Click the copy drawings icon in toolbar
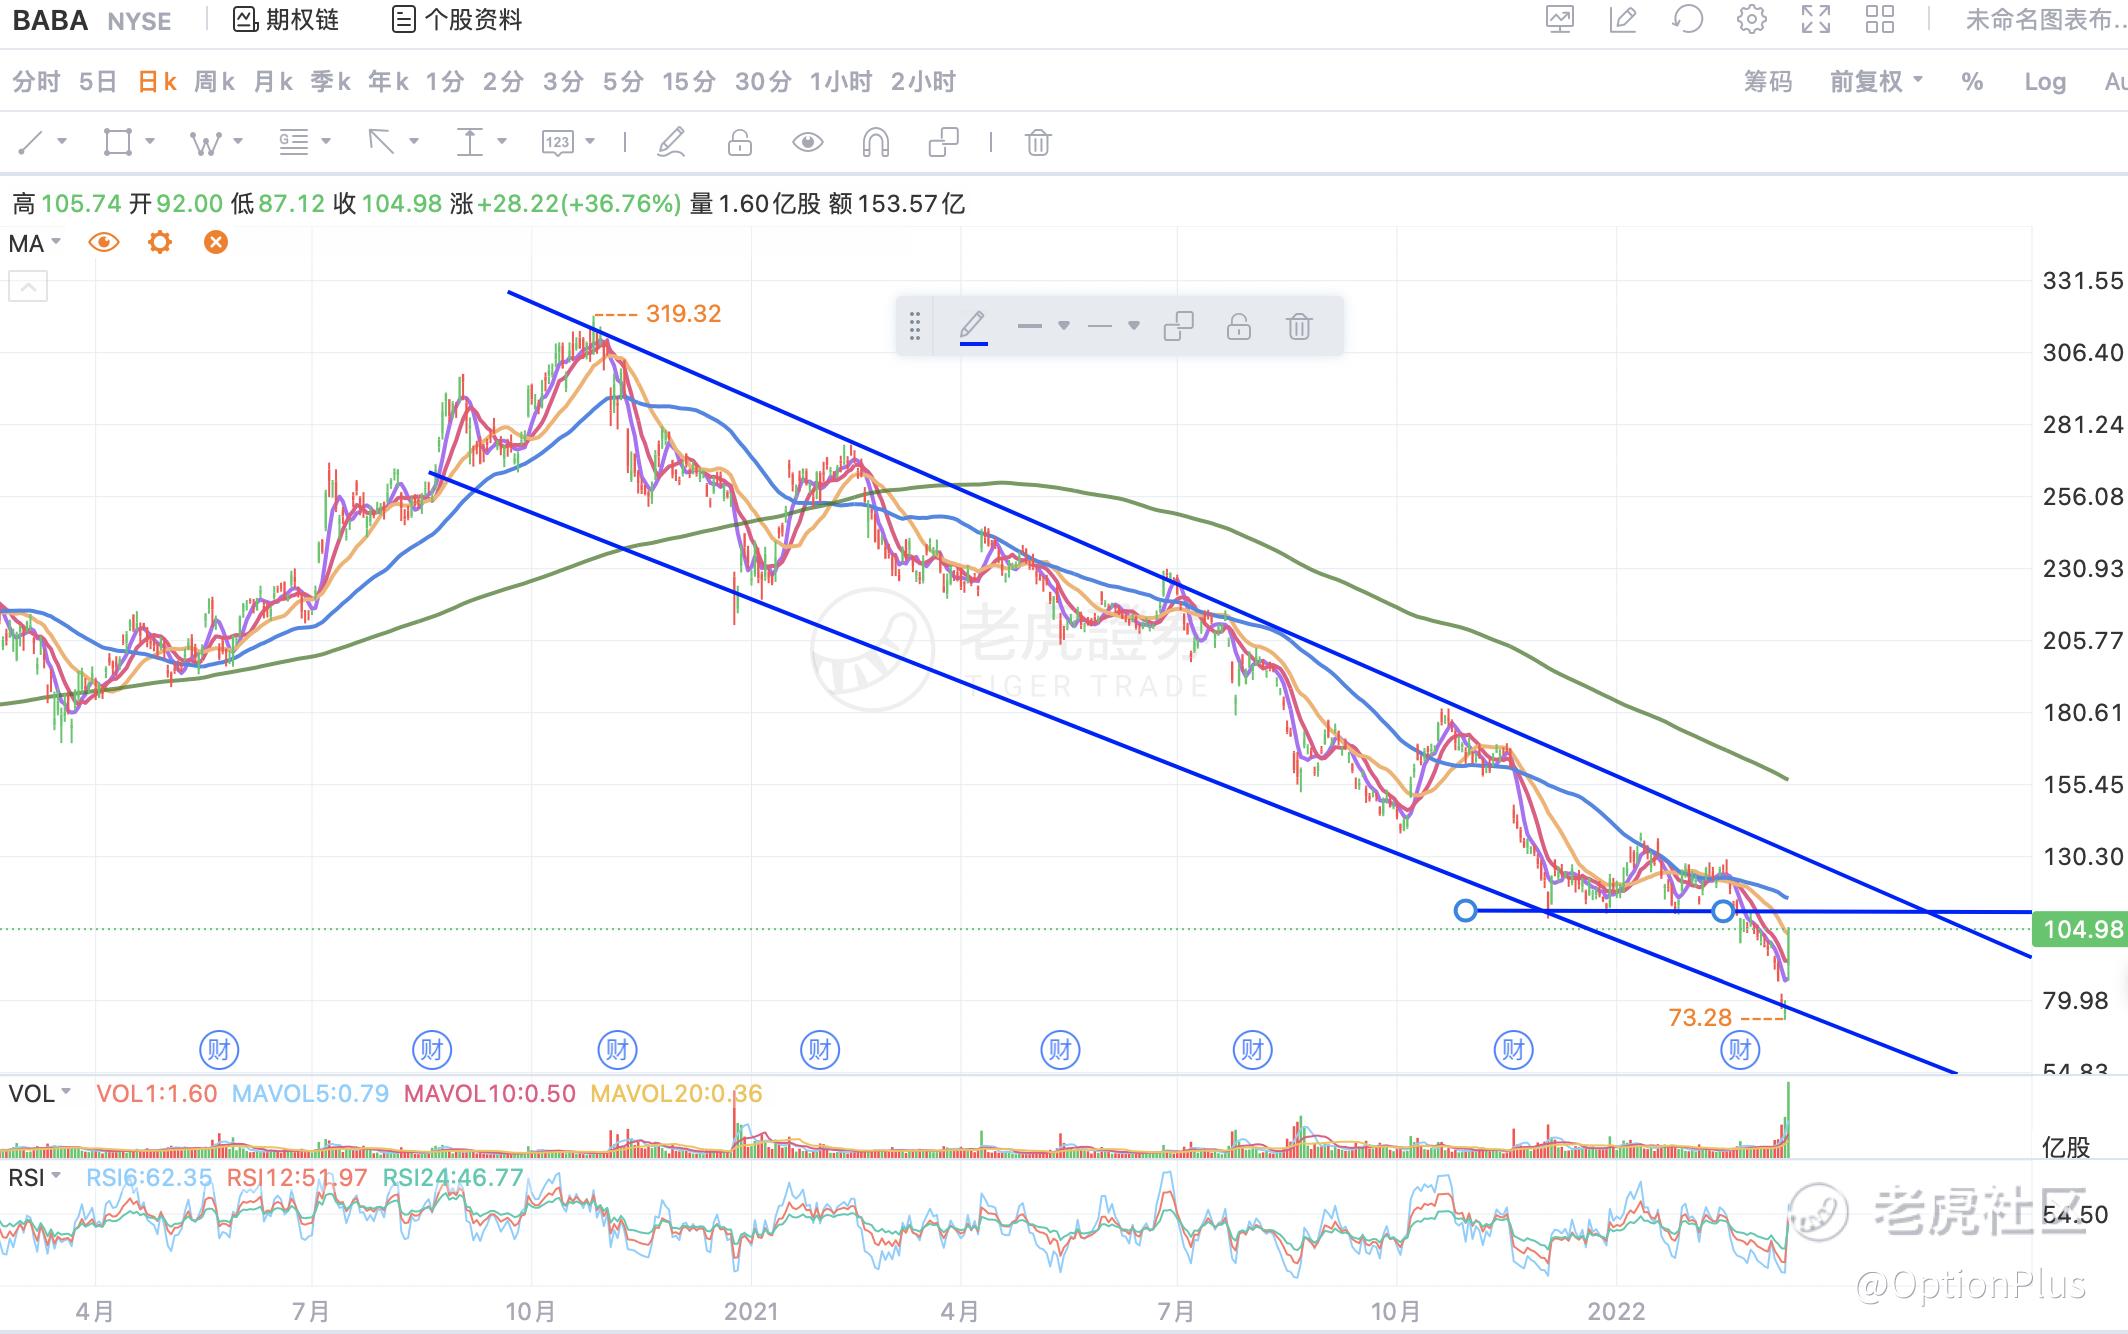Viewport: 2128px width, 1334px height. [943, 143]
